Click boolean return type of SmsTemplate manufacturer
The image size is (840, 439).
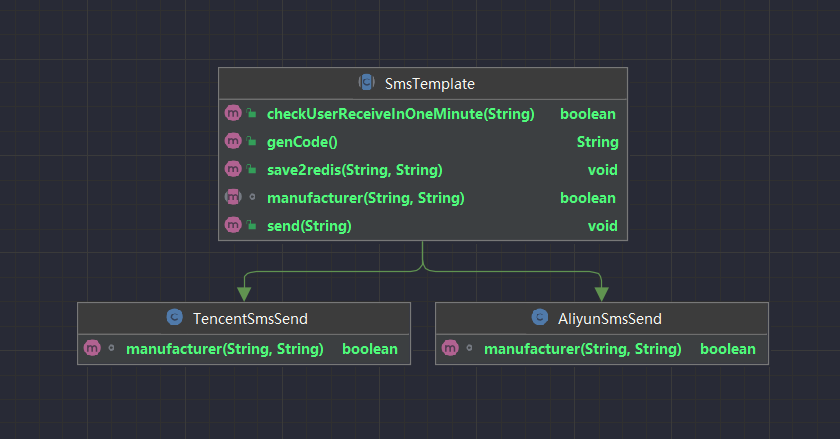(x=588, y=198)
